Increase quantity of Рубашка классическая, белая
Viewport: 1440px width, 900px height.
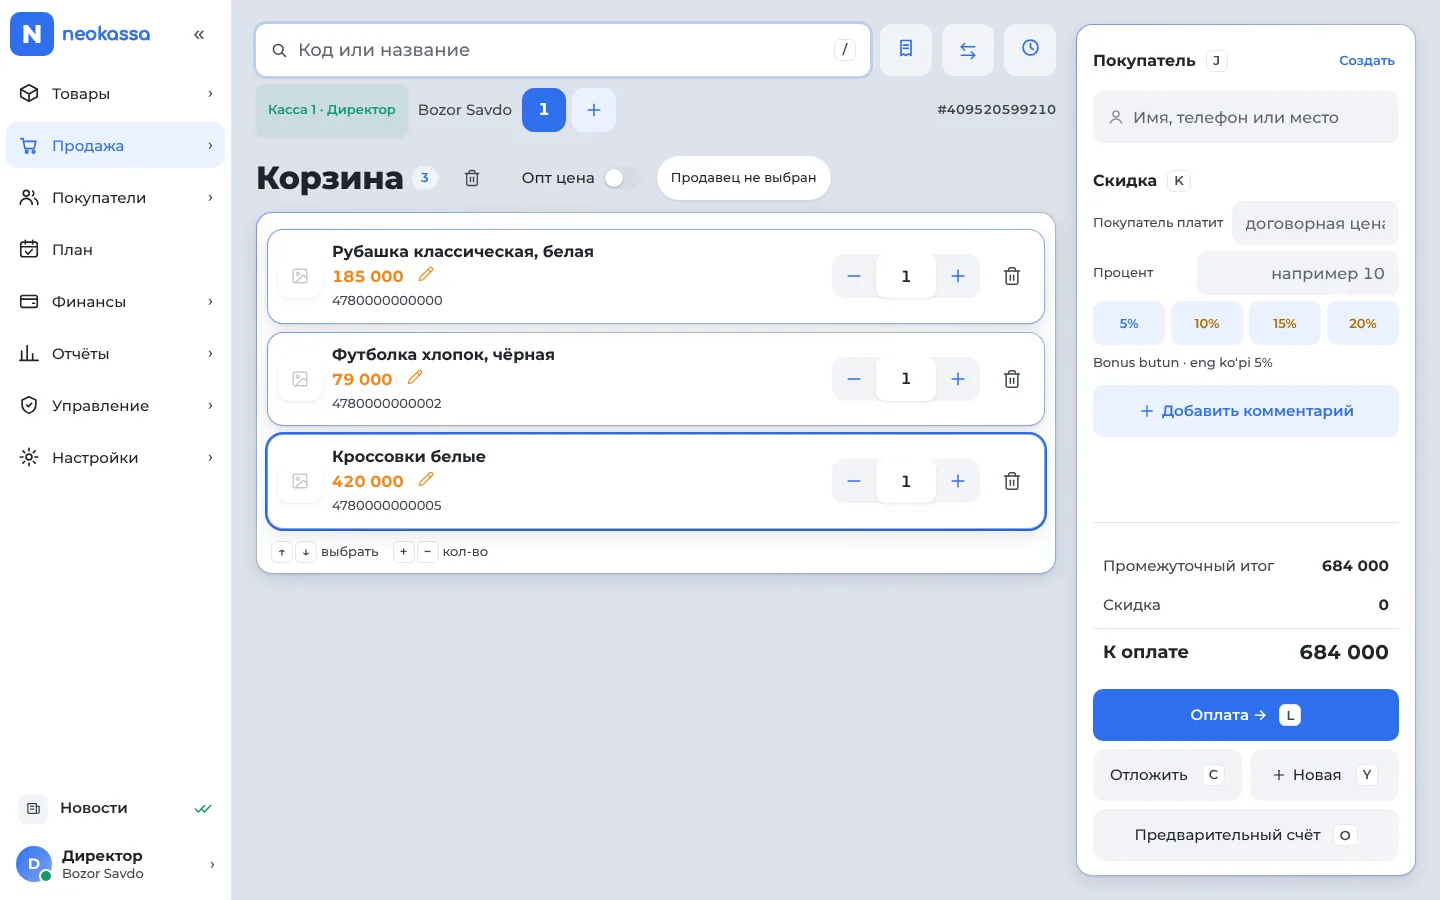pos(958,276)
